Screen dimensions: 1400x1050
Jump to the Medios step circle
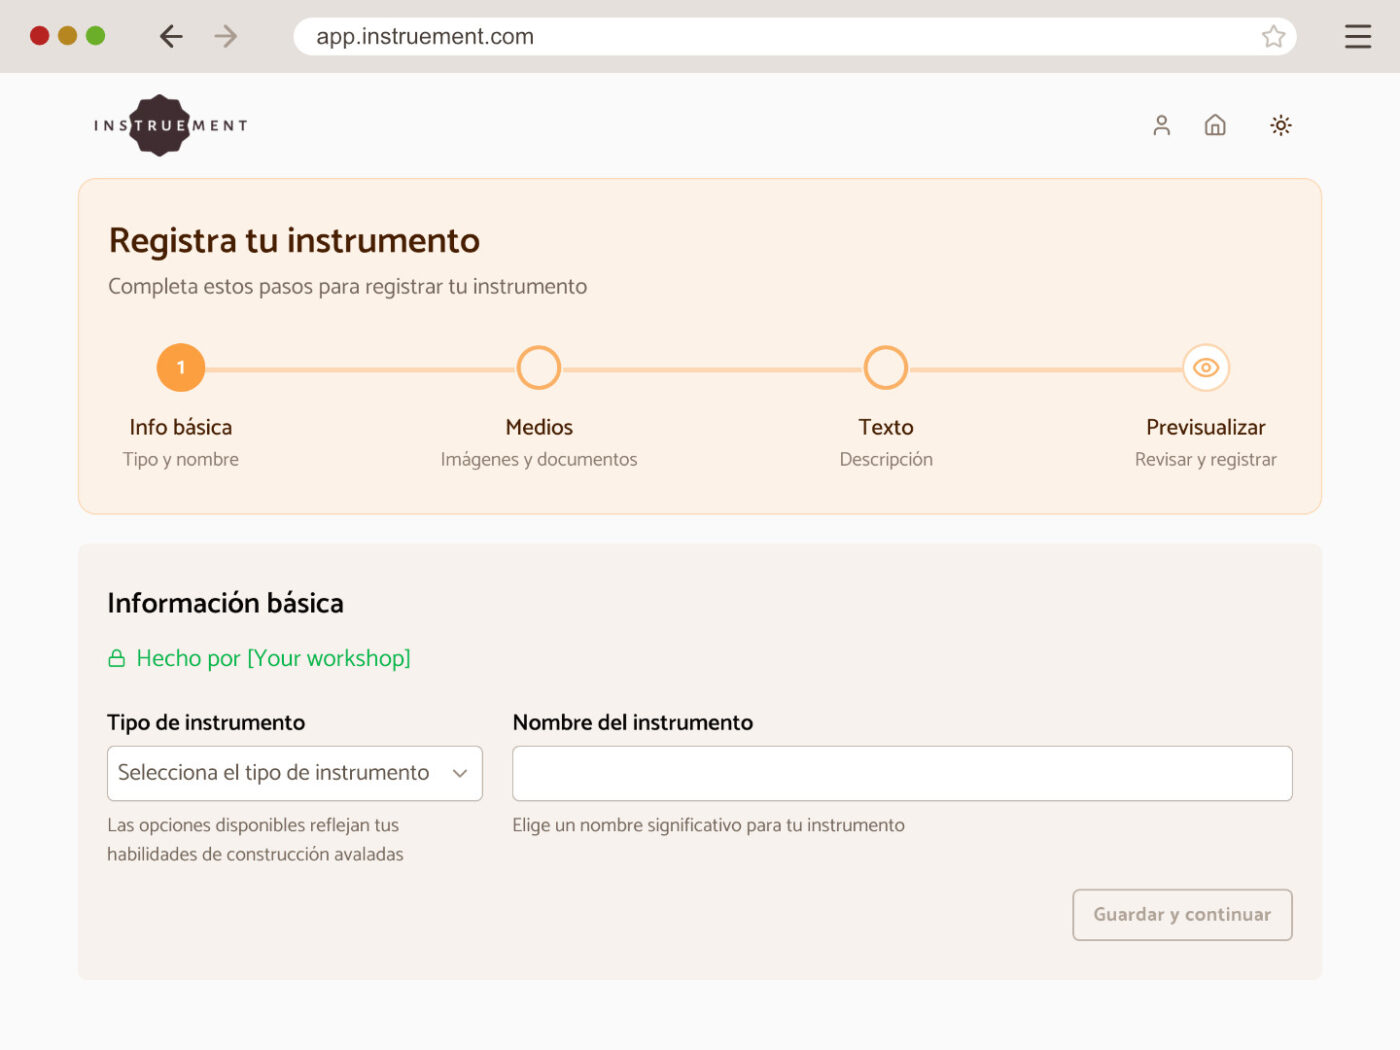[538, 368]
